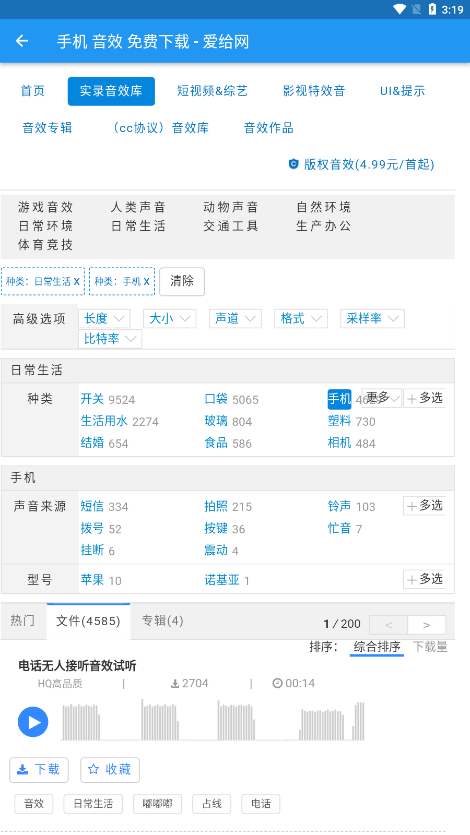Filter sound source by 铃声
This screenshot has height=835, width=470.
click(339, 506)
